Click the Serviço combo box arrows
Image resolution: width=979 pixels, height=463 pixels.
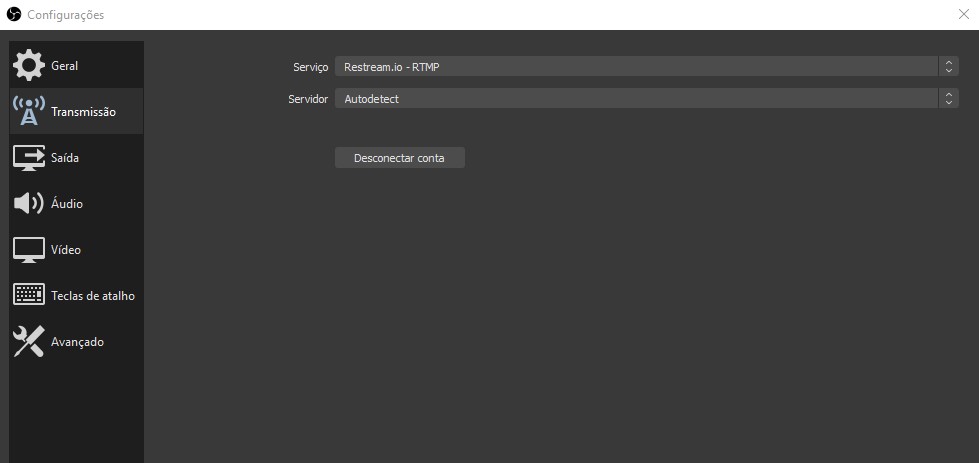tap(948, 66)
